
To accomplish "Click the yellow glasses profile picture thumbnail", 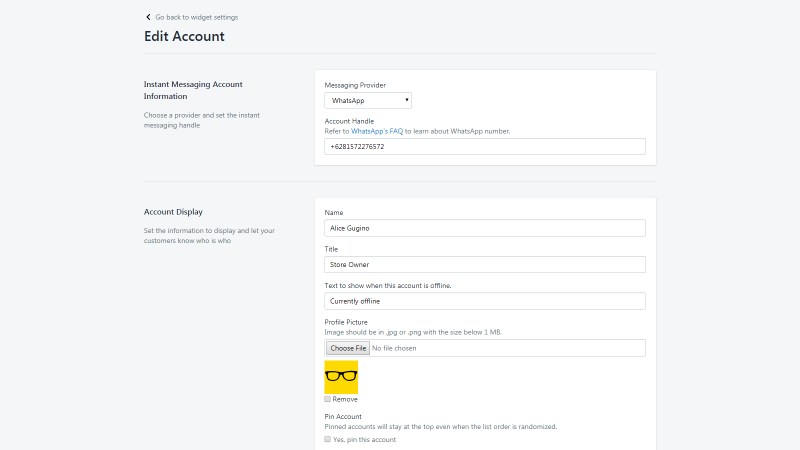I will click(x=341, y=377).
